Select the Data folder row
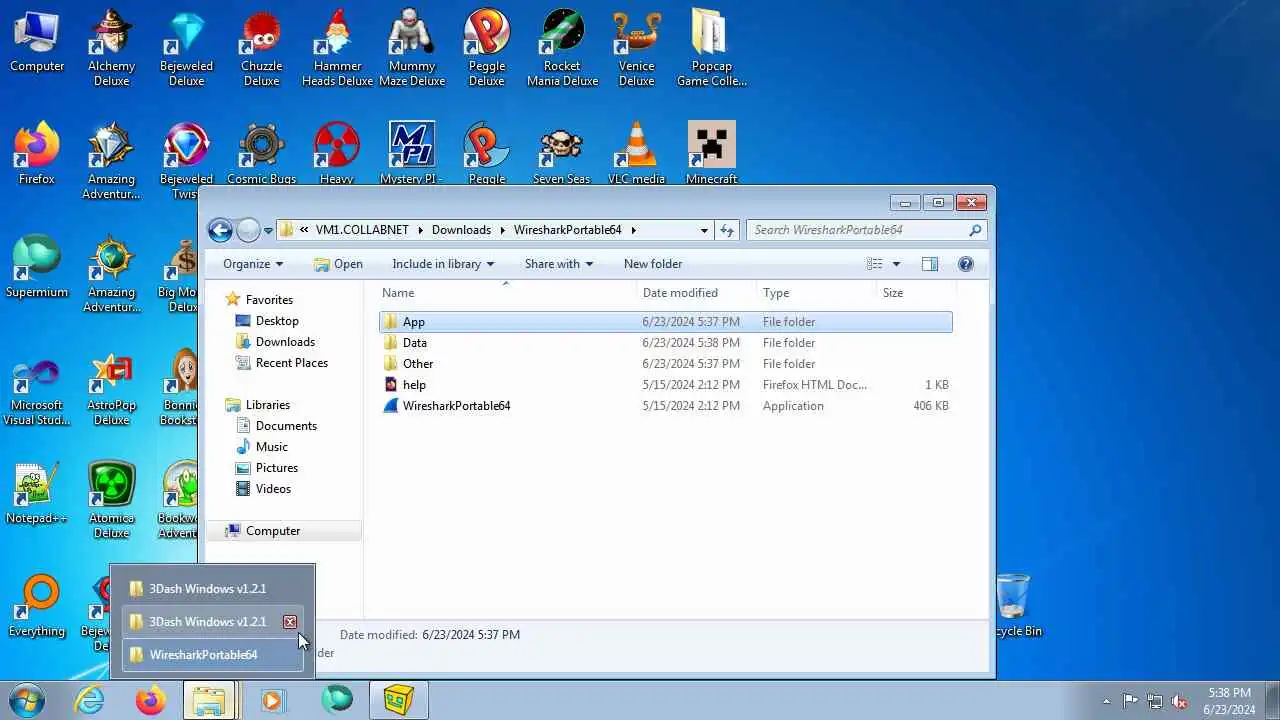 (665, 343)
